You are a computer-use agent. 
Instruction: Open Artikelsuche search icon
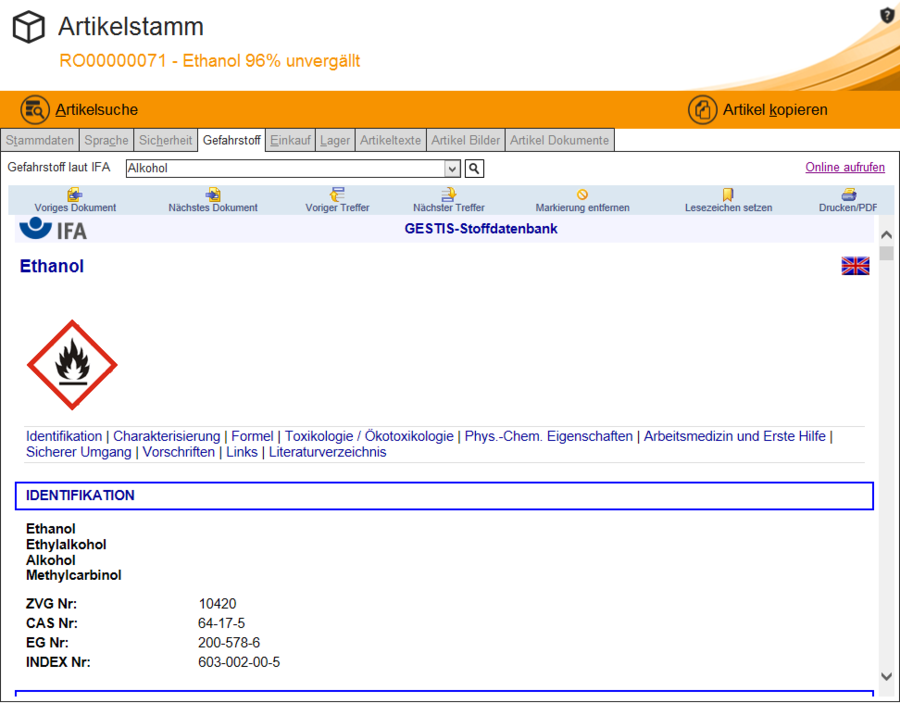point(35,110)
